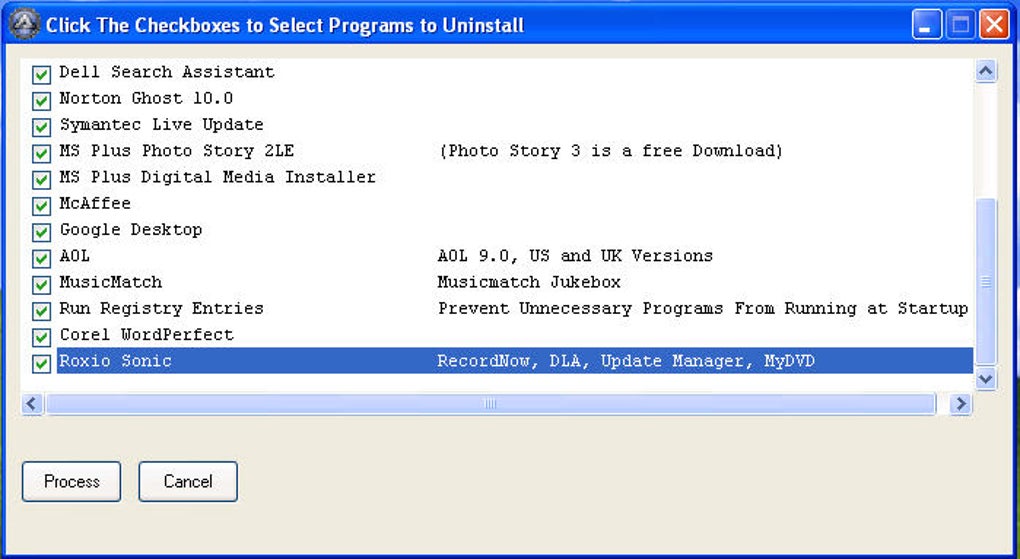
Task: Uncheck the Run Registry Entries checkbox
Action: (41, 311)
